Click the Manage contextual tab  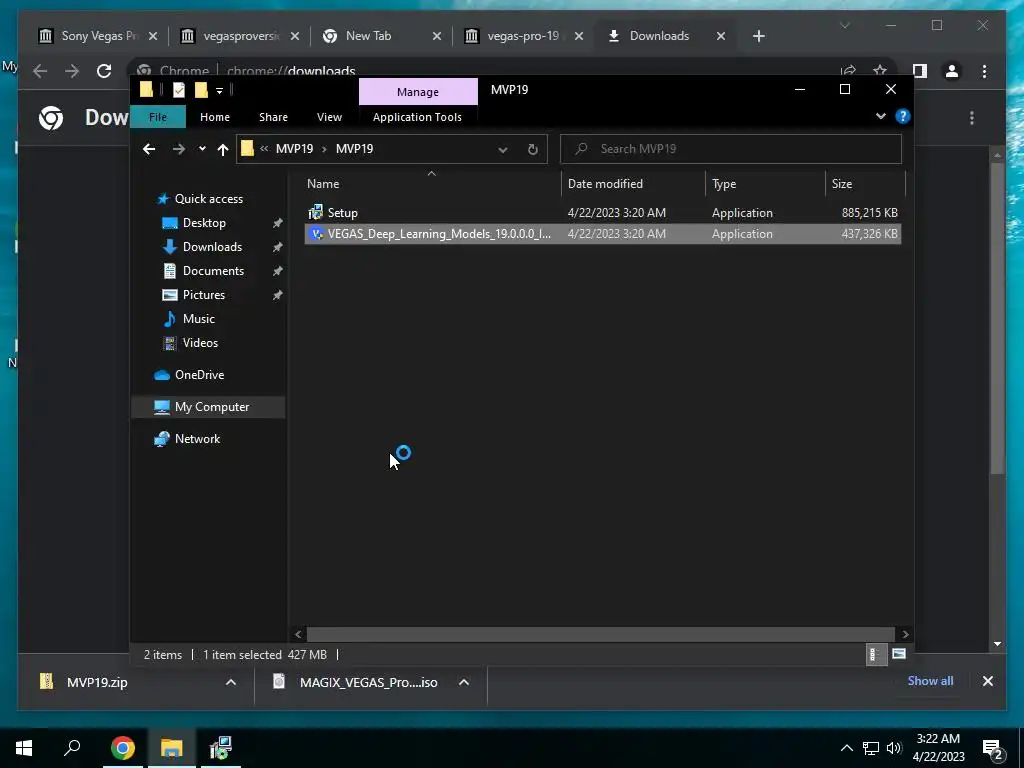coord(418,92)
